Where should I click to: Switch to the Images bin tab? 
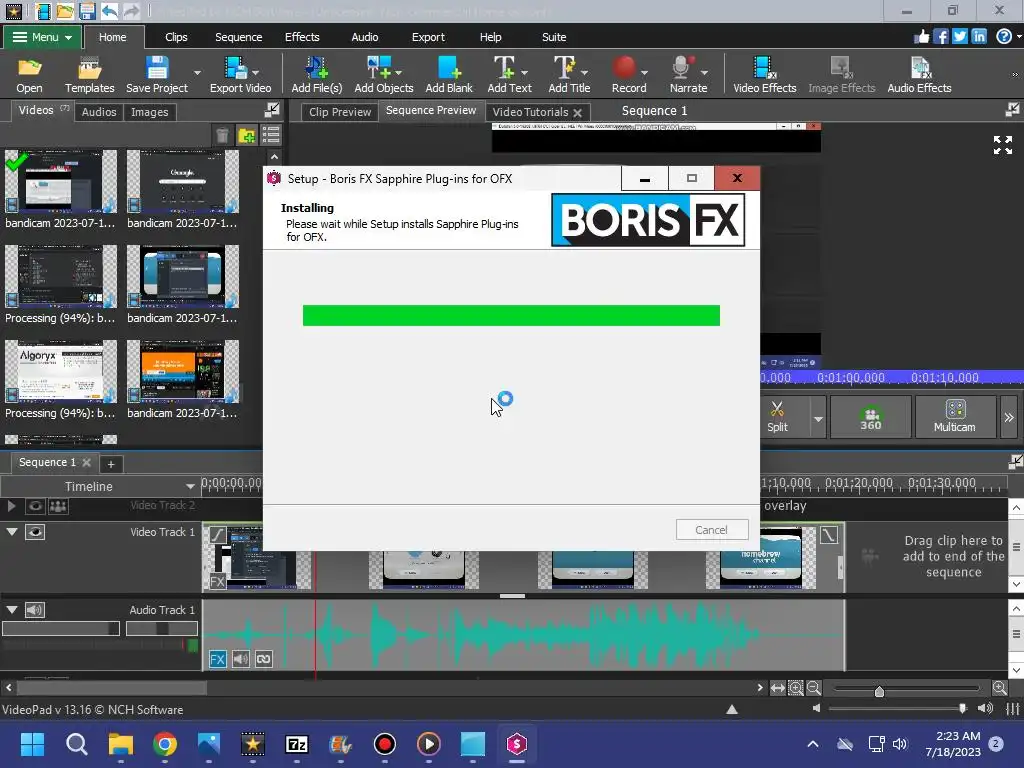click(150, 112)
